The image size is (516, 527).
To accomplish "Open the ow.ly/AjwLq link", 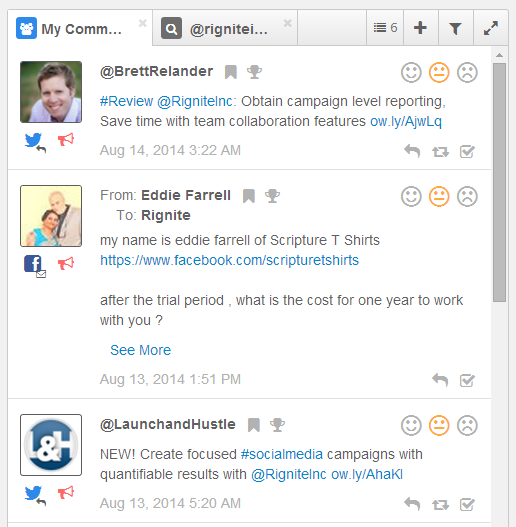I will point(406,121).
